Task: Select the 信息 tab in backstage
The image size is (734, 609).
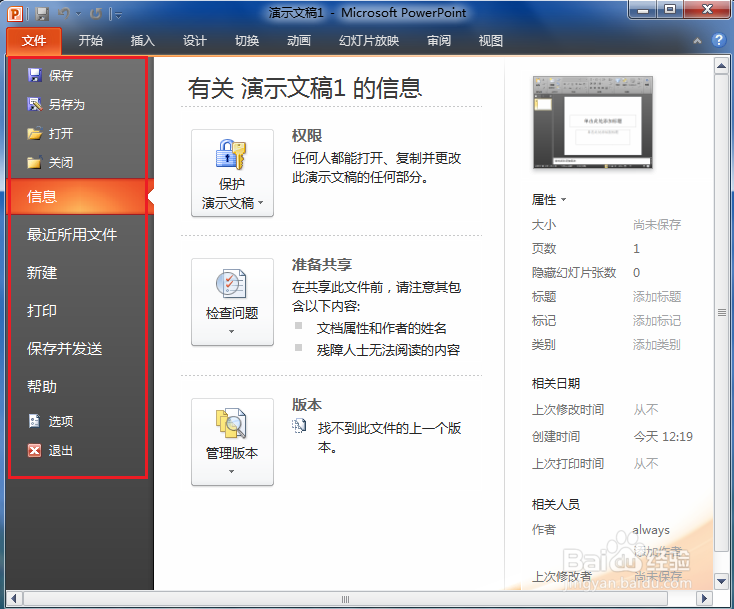Action: click(x=79, y=197)
